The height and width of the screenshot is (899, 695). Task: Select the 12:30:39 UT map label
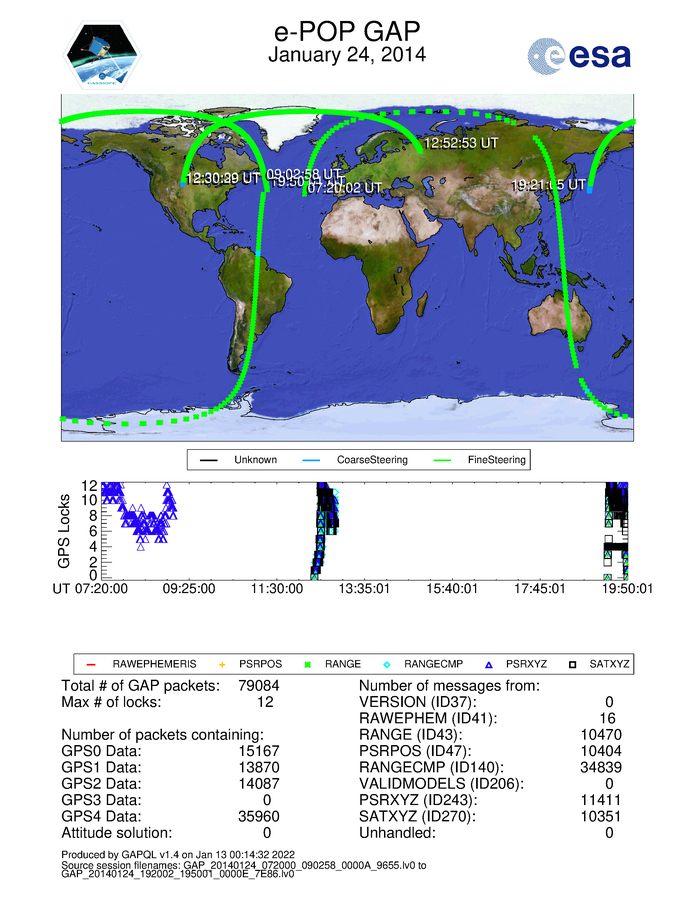pyautogui.click(x=223, y=178)
